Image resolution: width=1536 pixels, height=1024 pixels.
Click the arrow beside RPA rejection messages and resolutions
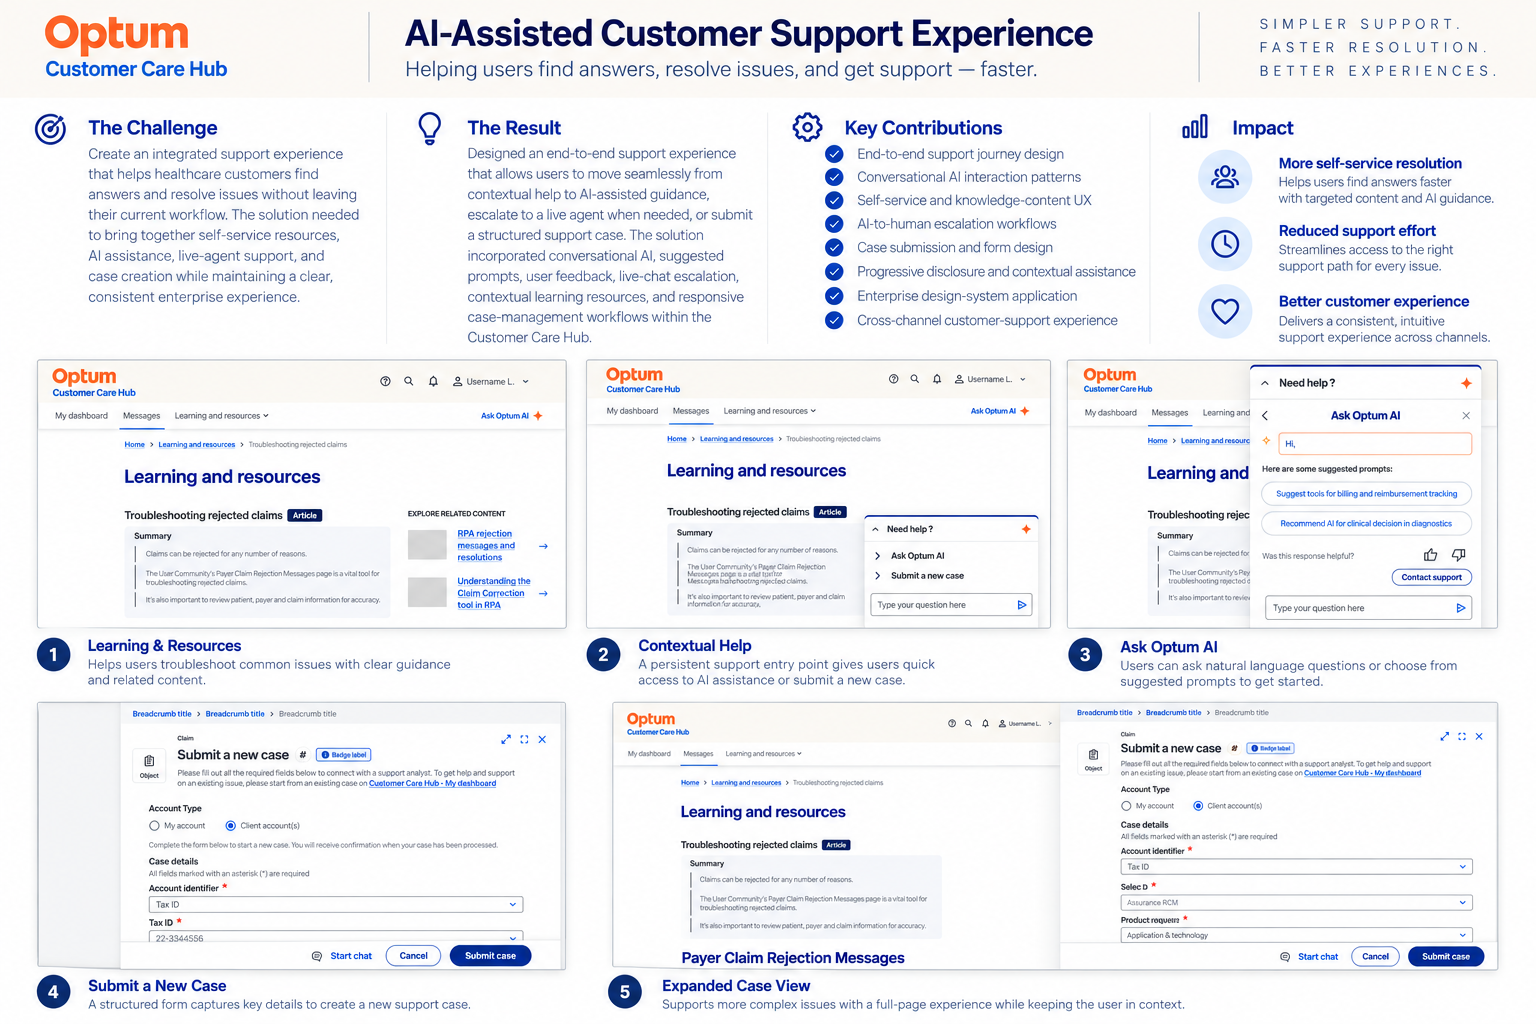tap(543, 546)
